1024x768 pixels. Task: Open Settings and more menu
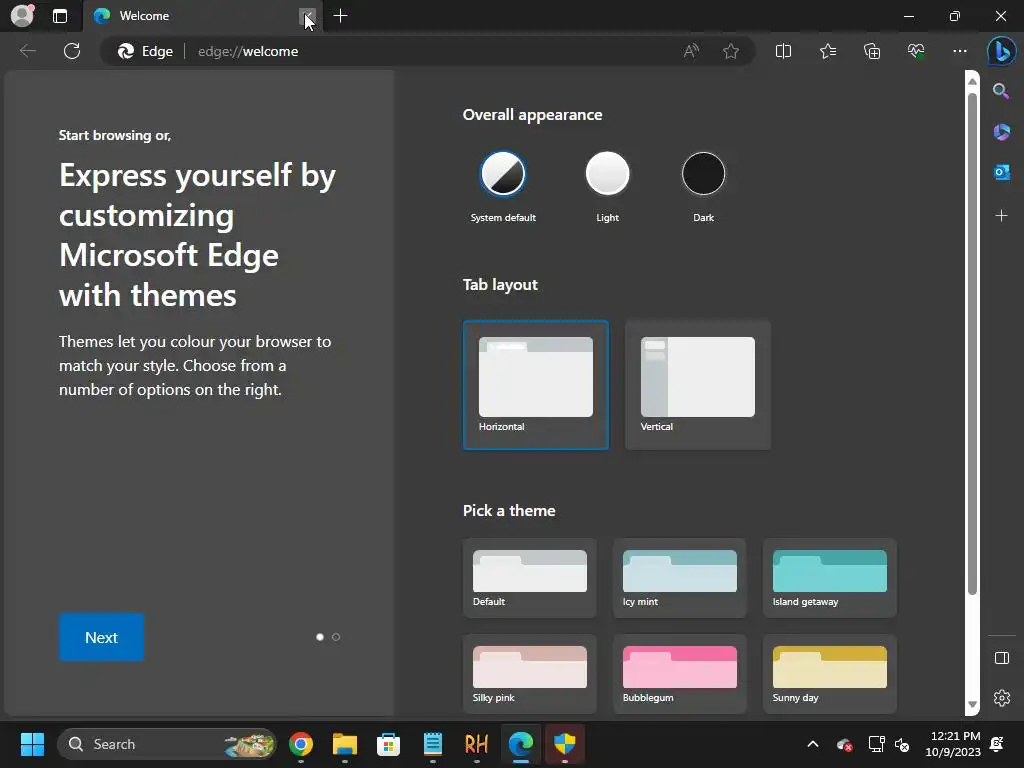tap(959, 51)
